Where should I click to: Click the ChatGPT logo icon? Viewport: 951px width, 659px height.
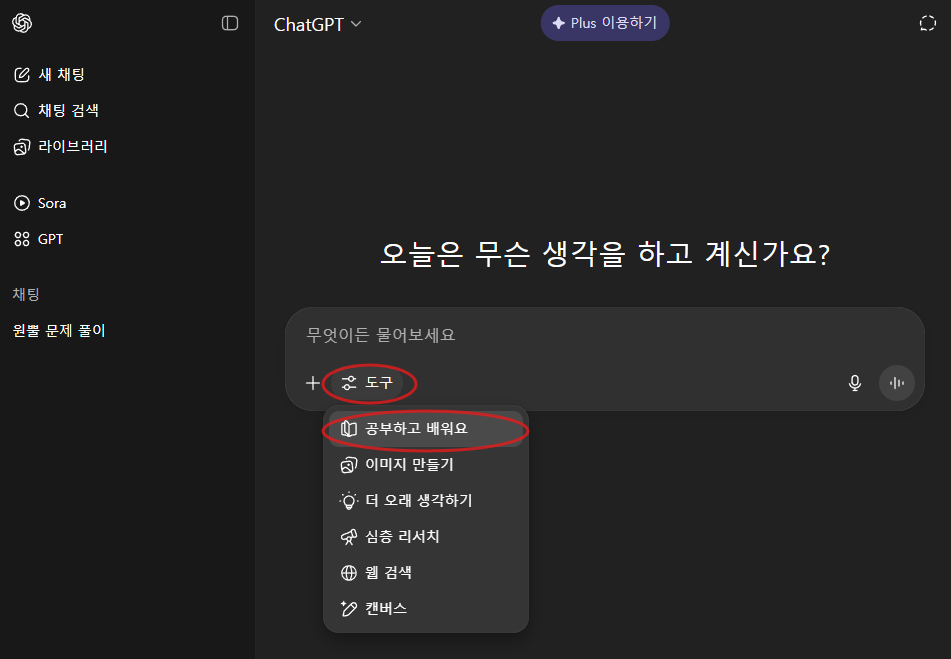click(x=22, y=23)
